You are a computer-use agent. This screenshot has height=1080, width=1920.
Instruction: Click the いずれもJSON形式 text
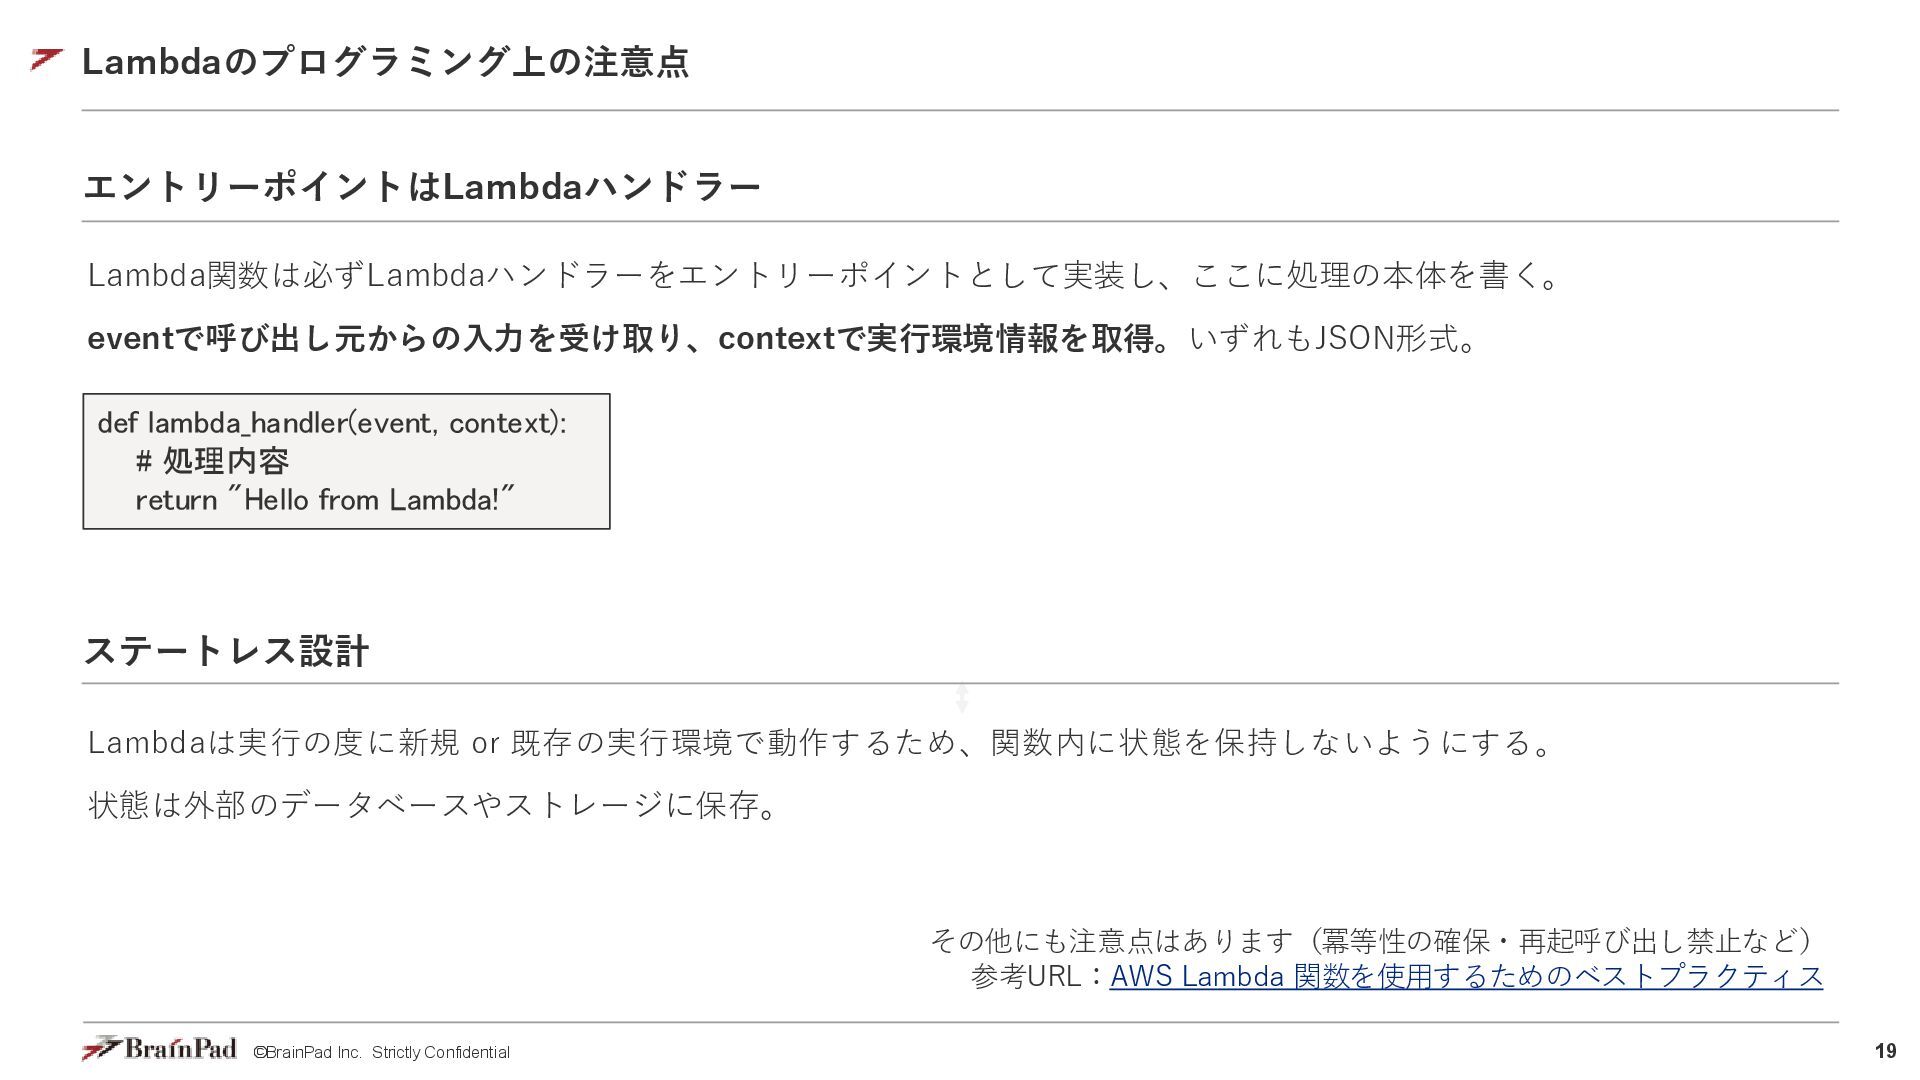tap(1334, 339)
